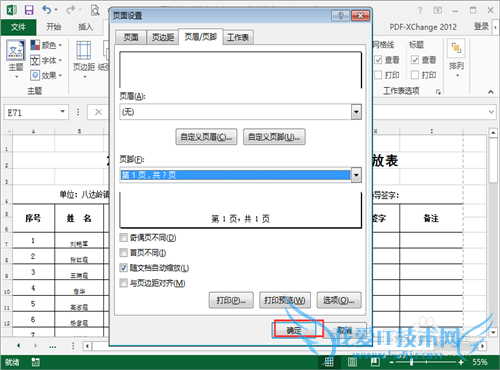Click the macro recording icon in status bar
The height and width of the screenshot is (370, 500).
coord(36,362)
